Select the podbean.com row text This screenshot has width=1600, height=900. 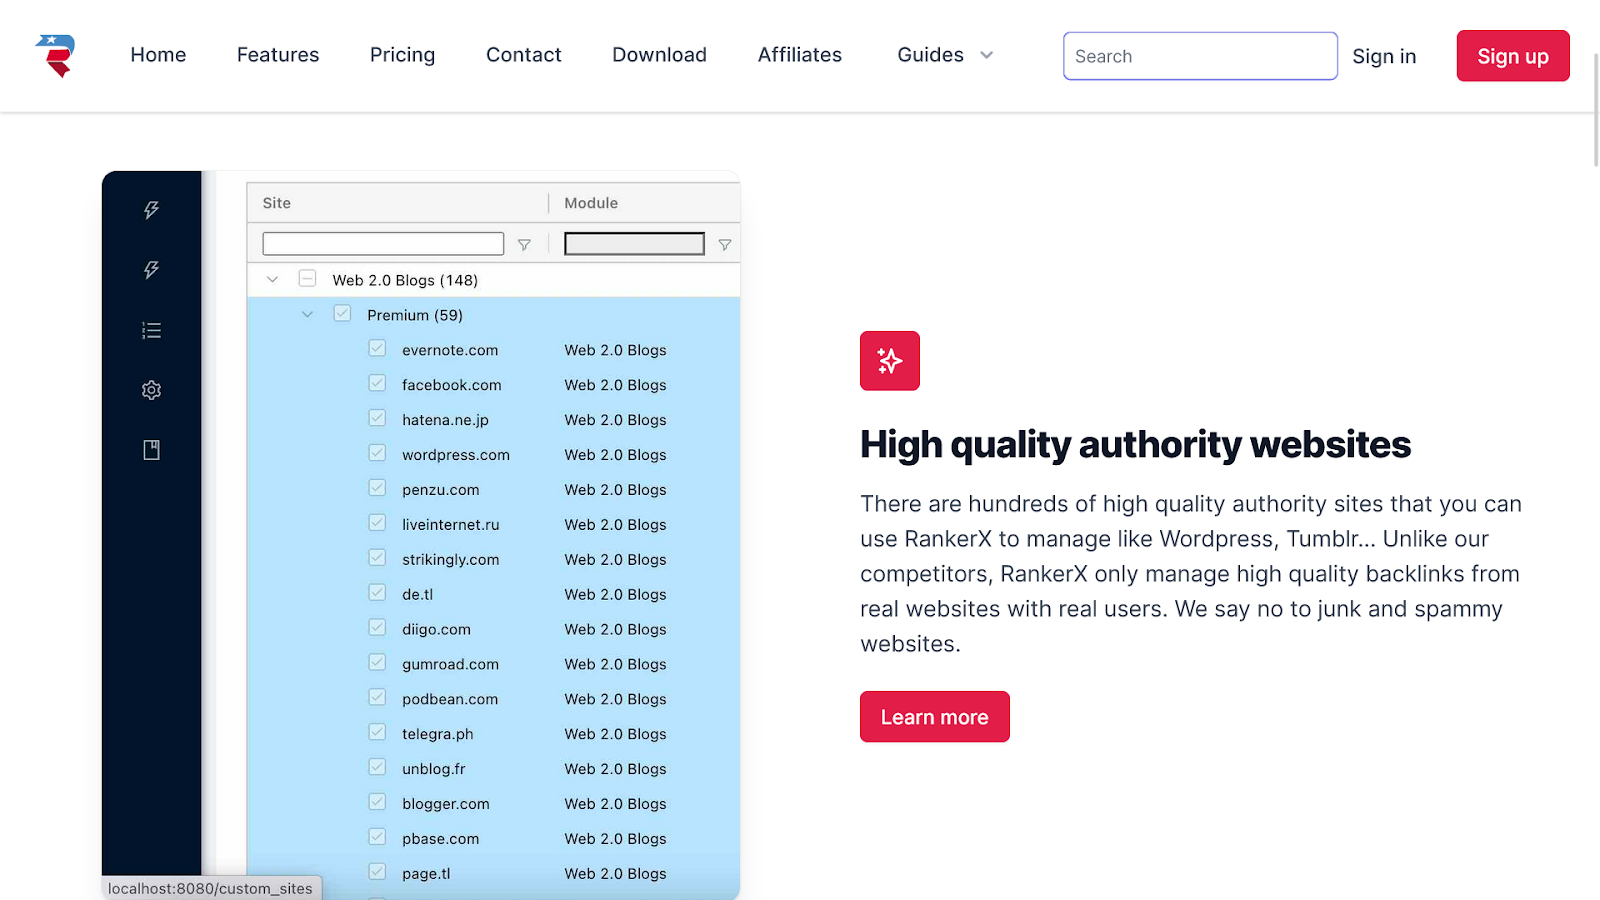450,700
